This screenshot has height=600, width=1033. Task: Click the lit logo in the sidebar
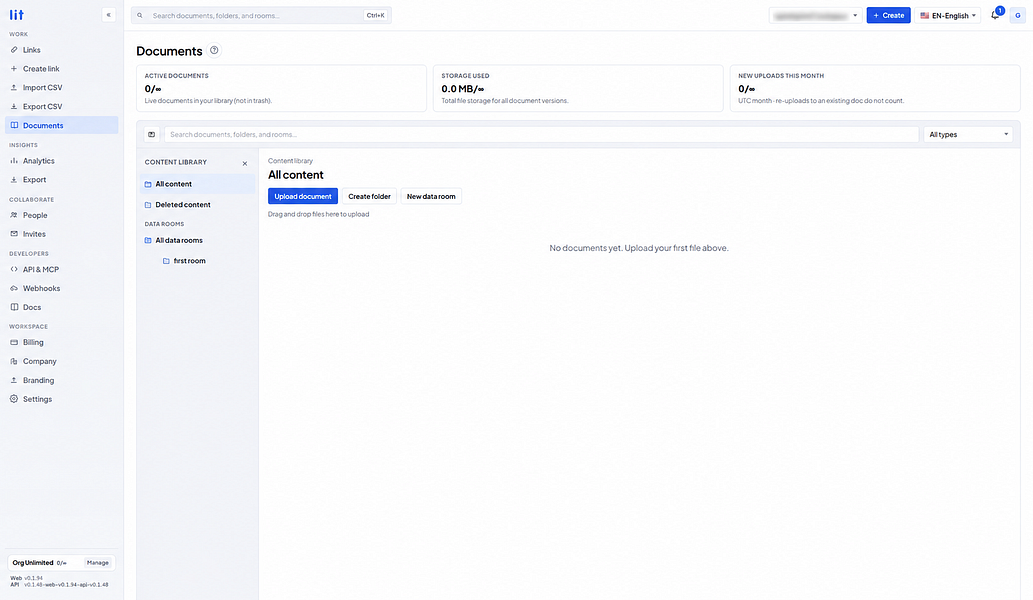[16, 14]
